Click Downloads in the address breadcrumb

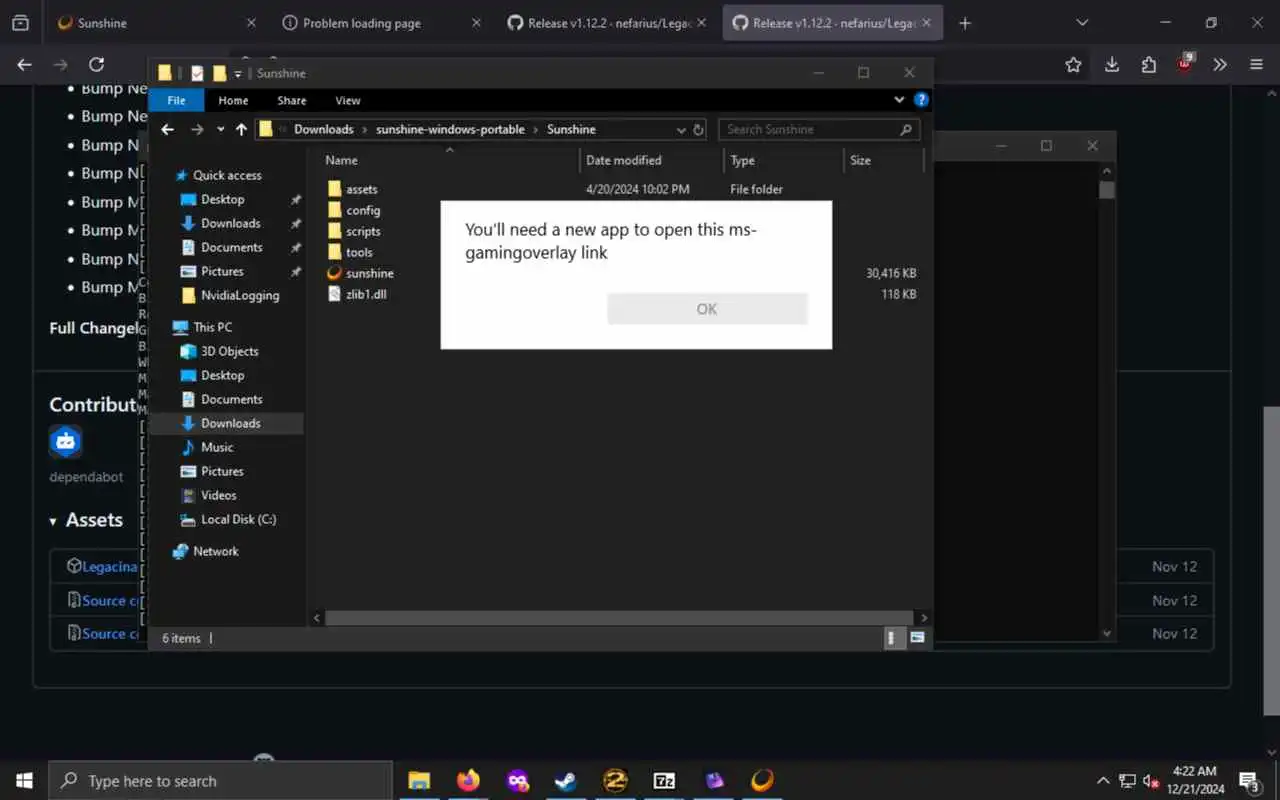(323, 129)
